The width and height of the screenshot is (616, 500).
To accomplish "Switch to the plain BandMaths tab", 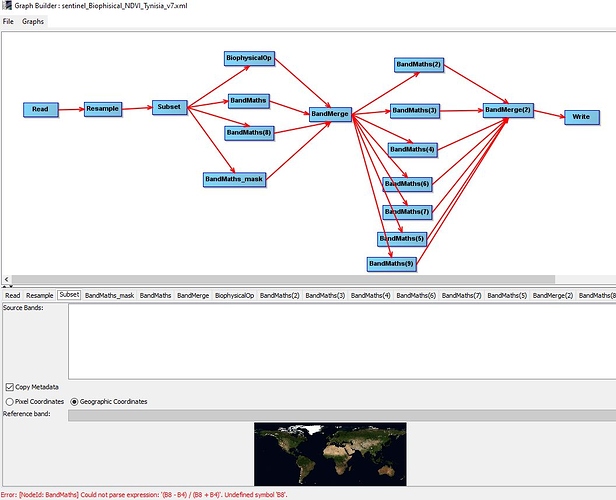I will tap(156, 295).
